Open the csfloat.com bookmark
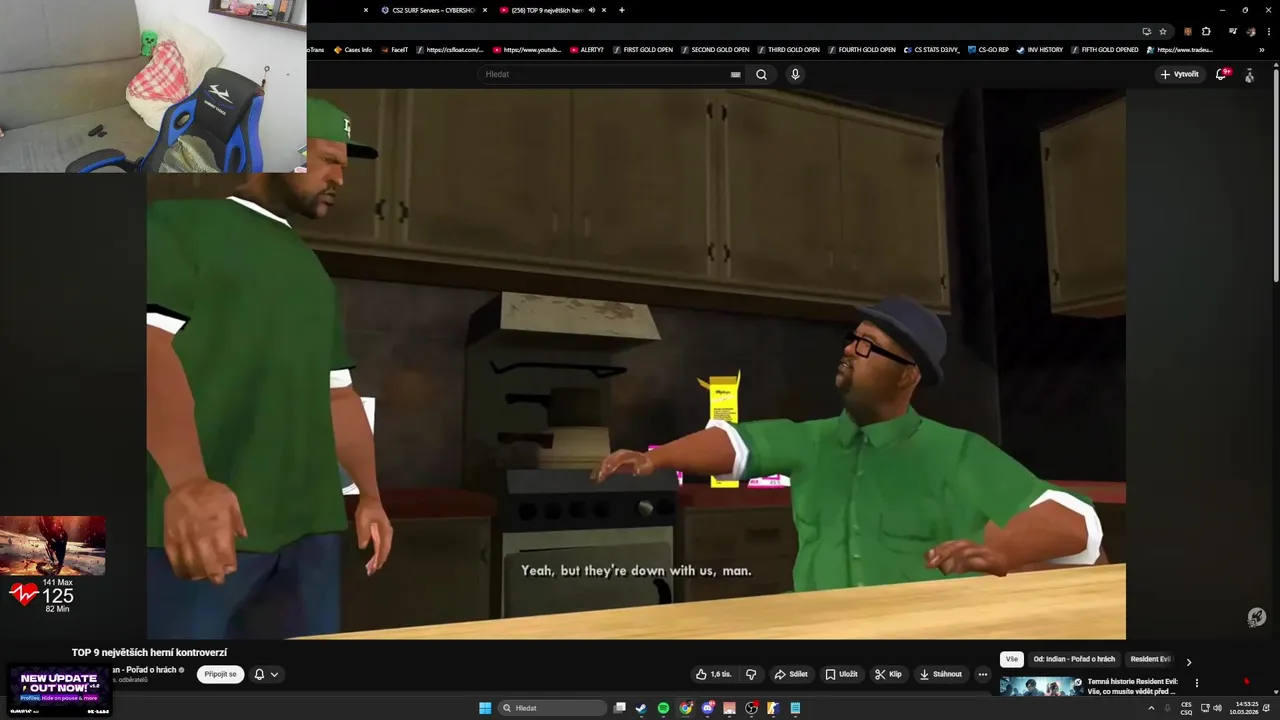Screen dimensions: 1280x720 450,50
